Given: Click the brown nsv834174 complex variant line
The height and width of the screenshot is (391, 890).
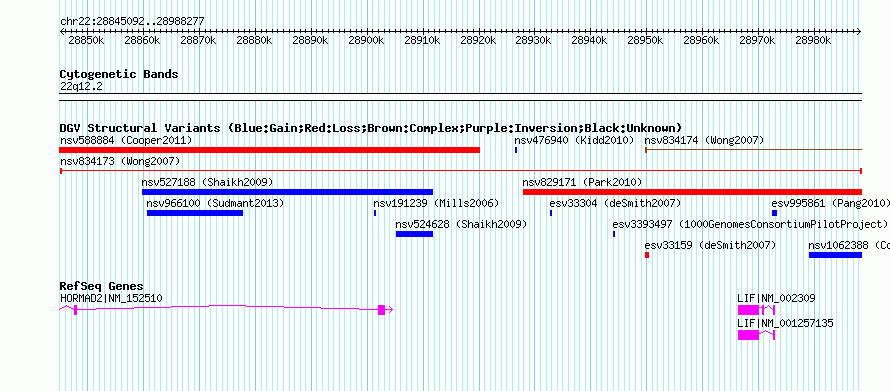Looking at the screenshot, I should point(754,150).
